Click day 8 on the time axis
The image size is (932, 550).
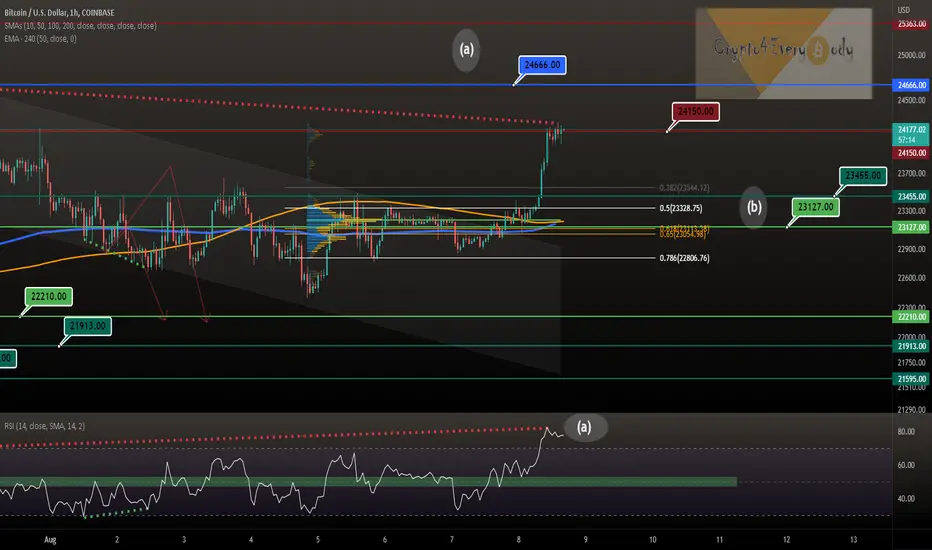[x=518, y=540]
